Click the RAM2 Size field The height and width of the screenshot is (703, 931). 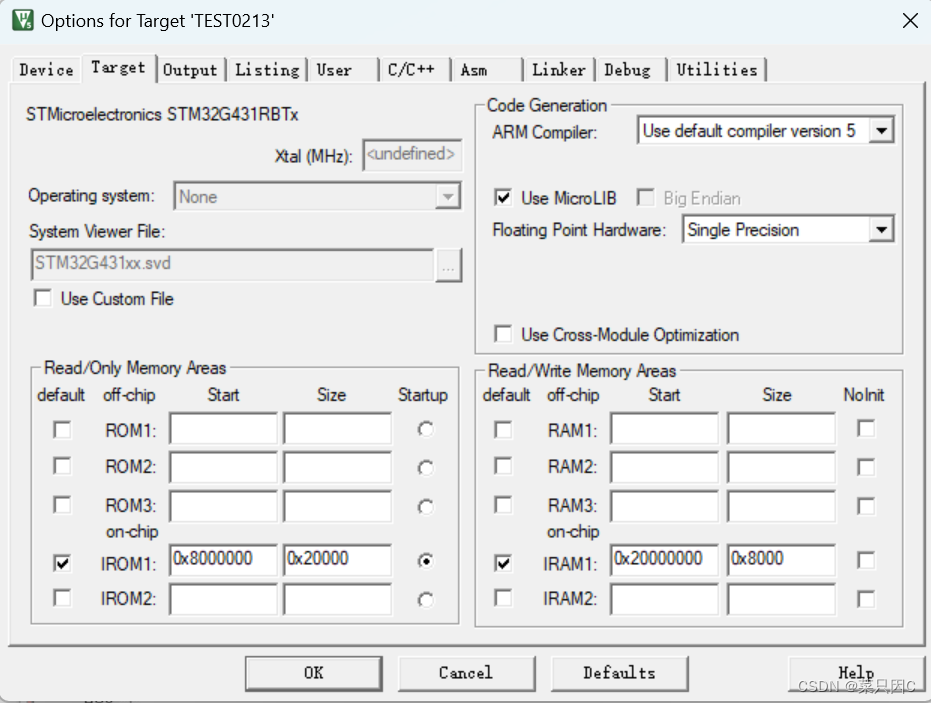(781, 467)
